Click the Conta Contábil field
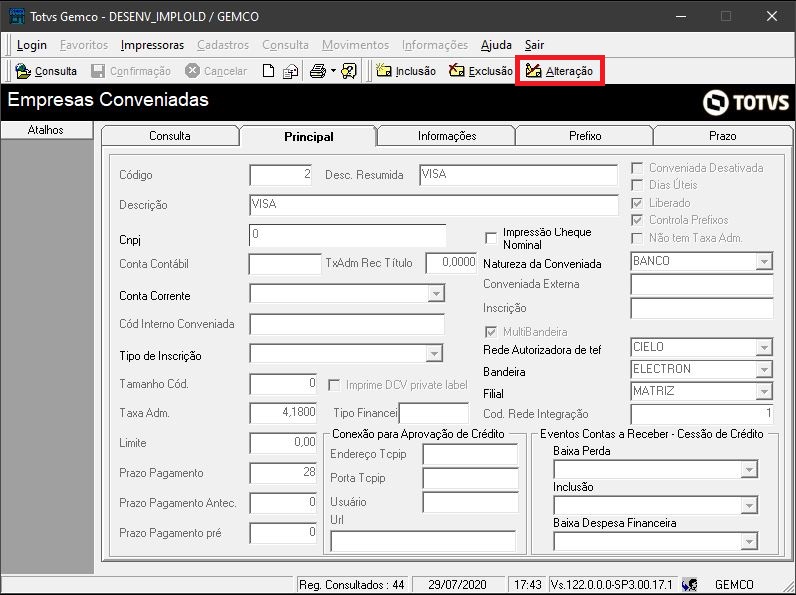Screen dimensions: 796x595 pyautogui.click(x=285, y=264)
